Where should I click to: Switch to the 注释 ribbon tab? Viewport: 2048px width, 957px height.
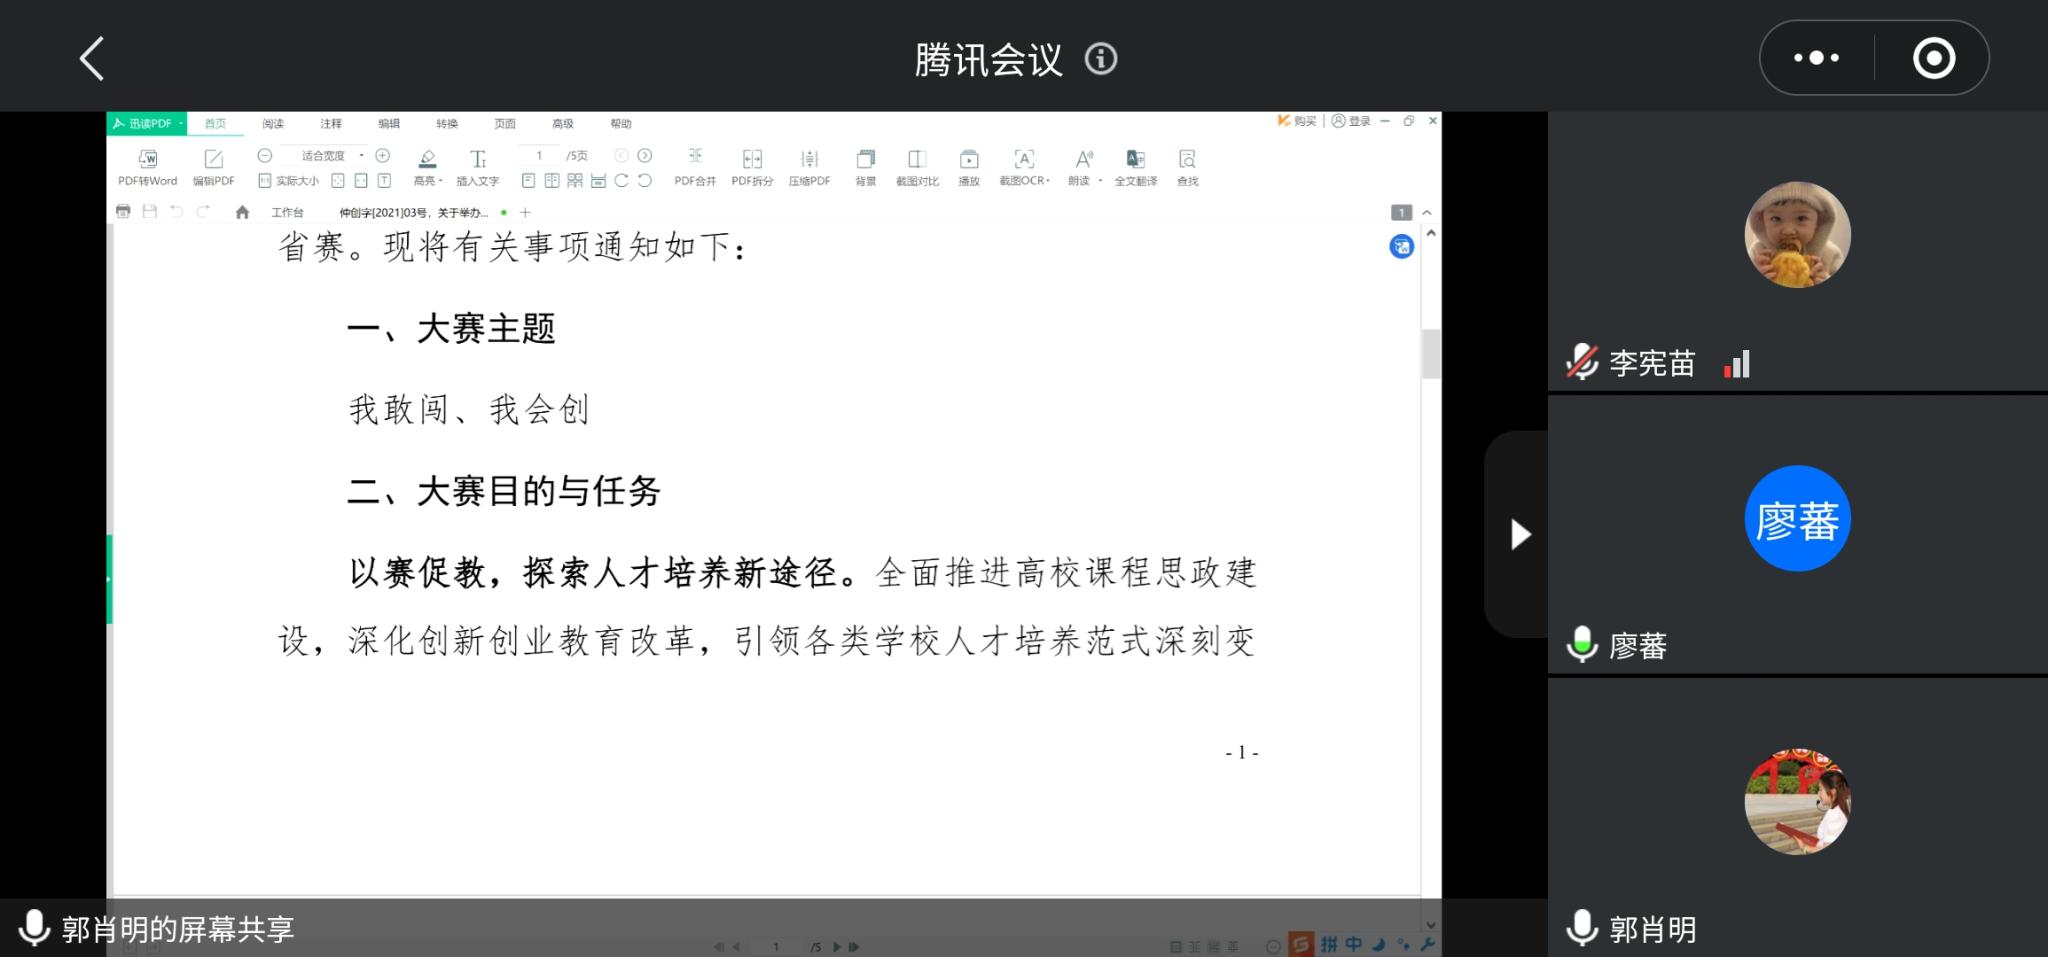[331, 124]
